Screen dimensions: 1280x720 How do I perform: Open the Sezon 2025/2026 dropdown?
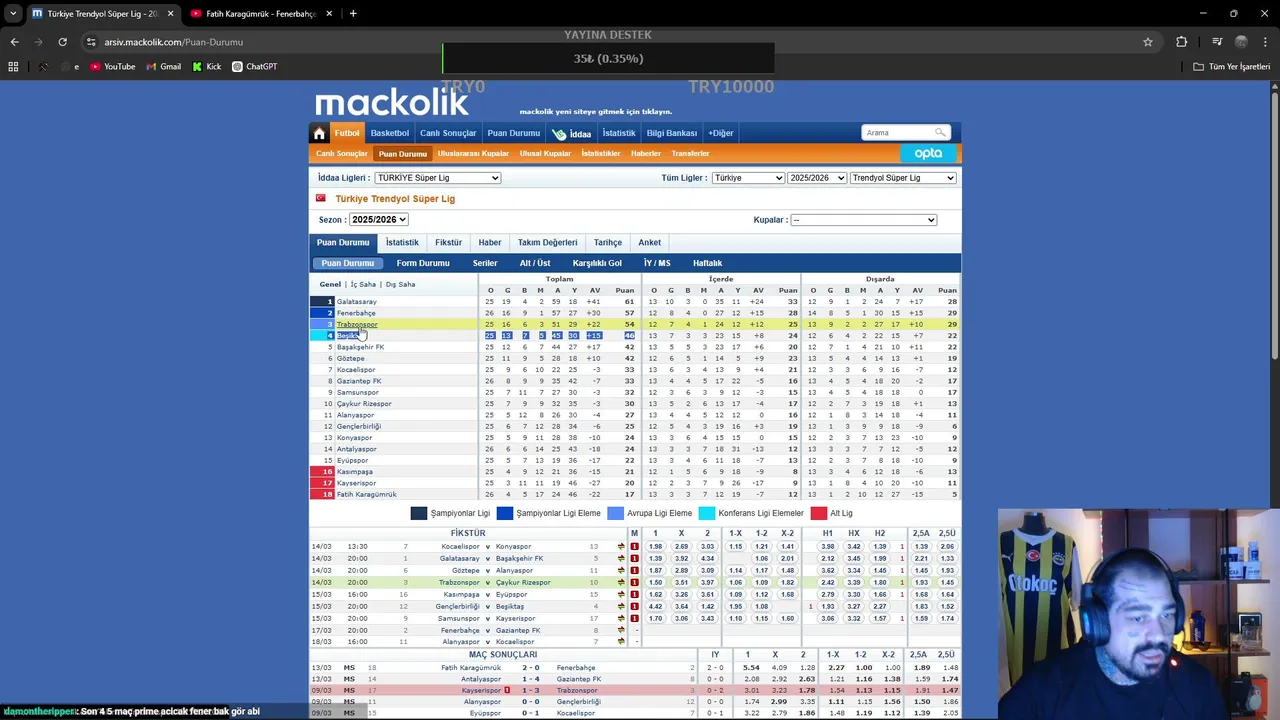point(378,219)
